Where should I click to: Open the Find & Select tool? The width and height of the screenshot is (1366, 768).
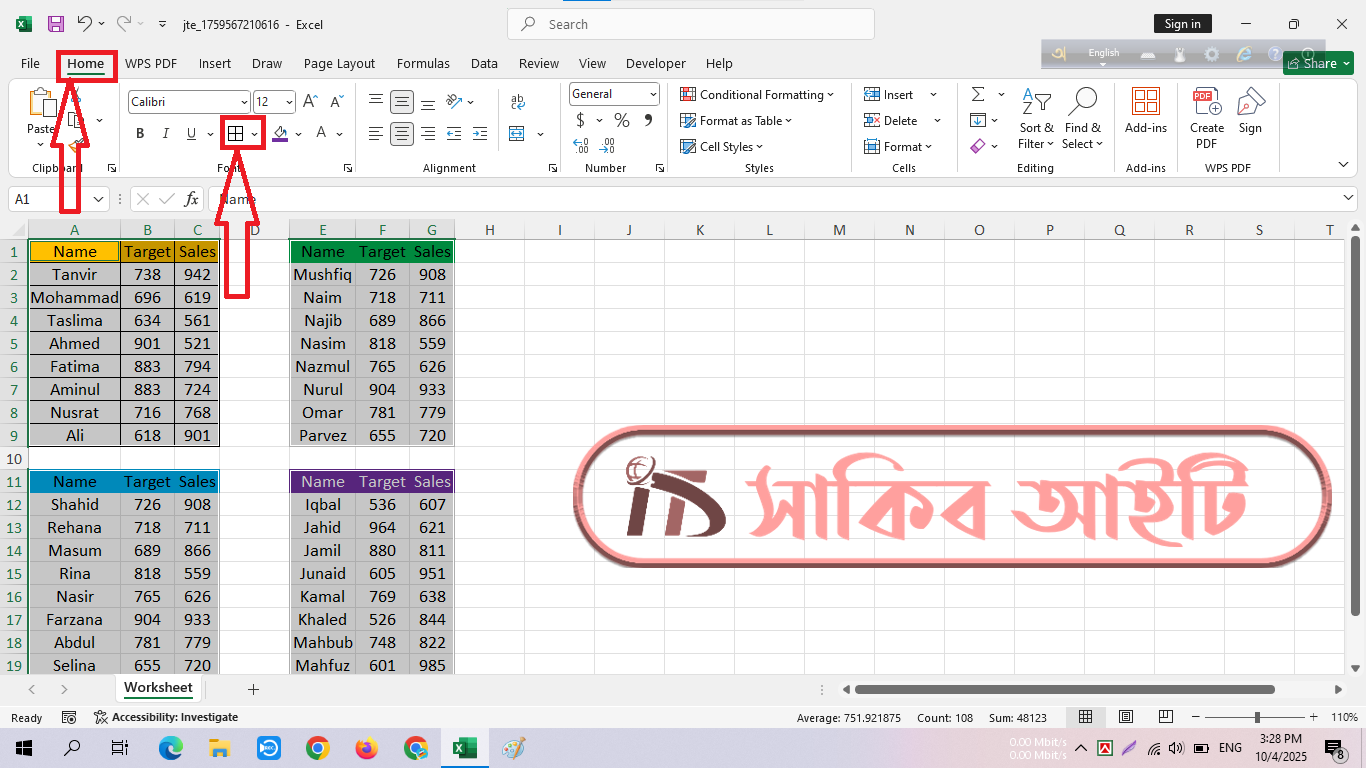tap(1082, 119)
